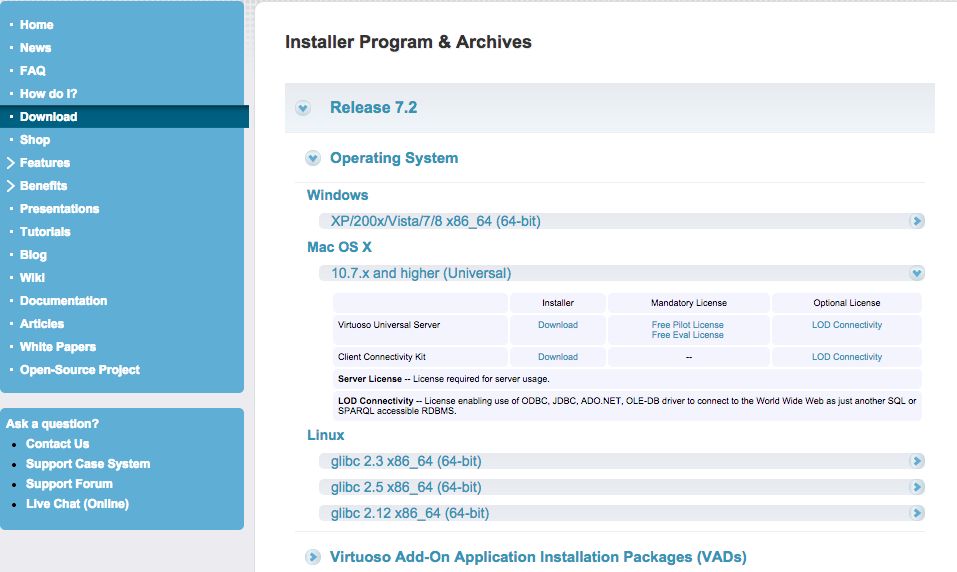Open Contact Us link

(57, 444)
